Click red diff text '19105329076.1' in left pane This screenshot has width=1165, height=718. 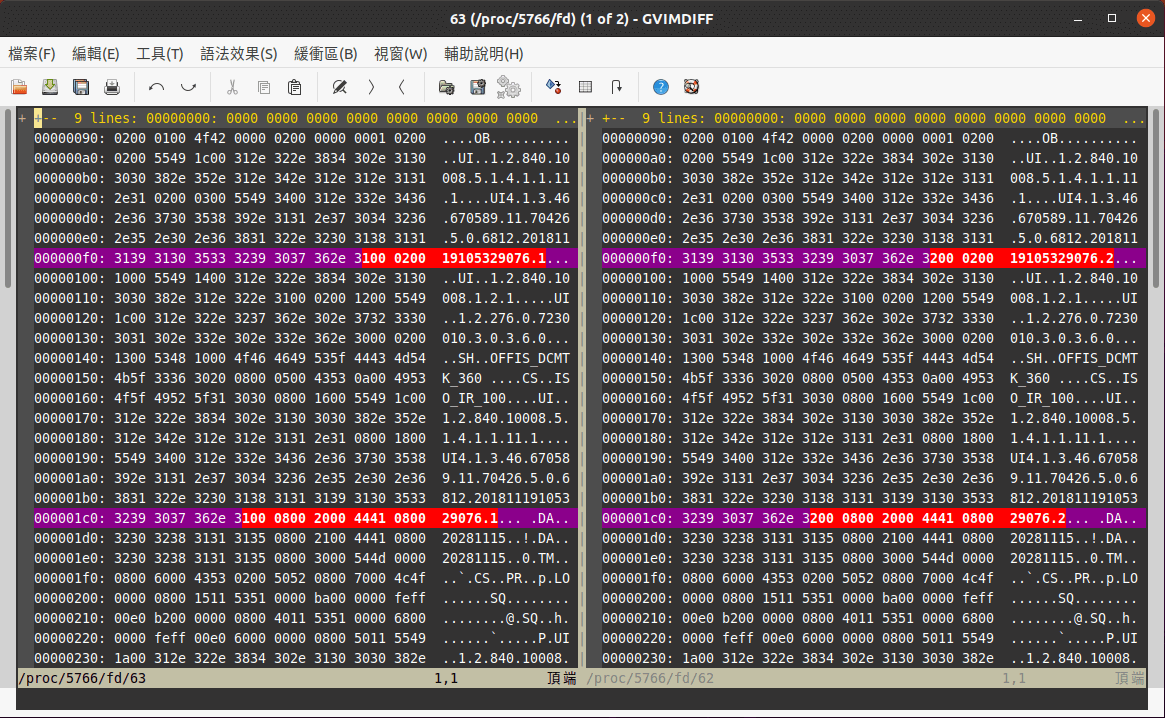[x=493, y=258]
